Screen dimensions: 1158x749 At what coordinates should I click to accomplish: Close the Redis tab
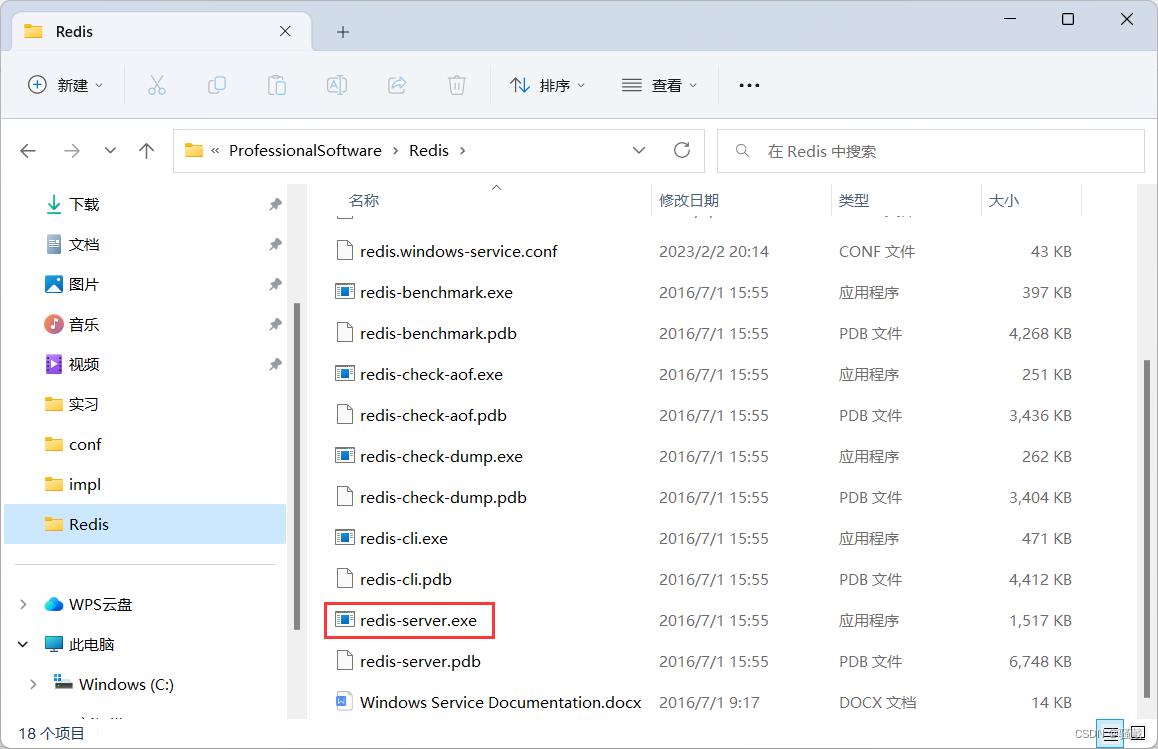285,31
